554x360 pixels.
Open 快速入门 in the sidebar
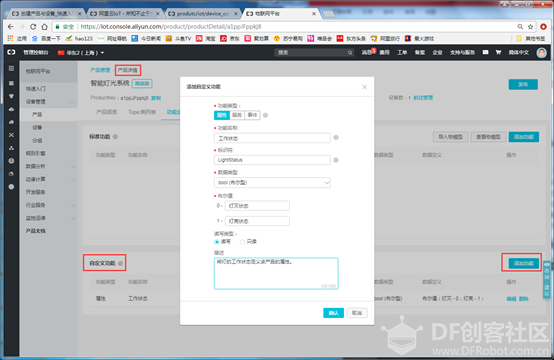[x=35, y=89]
